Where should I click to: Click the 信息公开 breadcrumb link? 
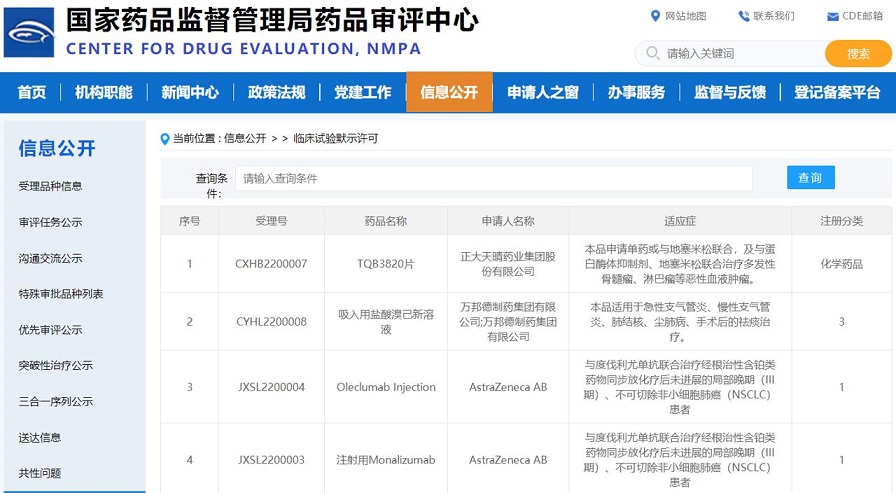(245, 138)
